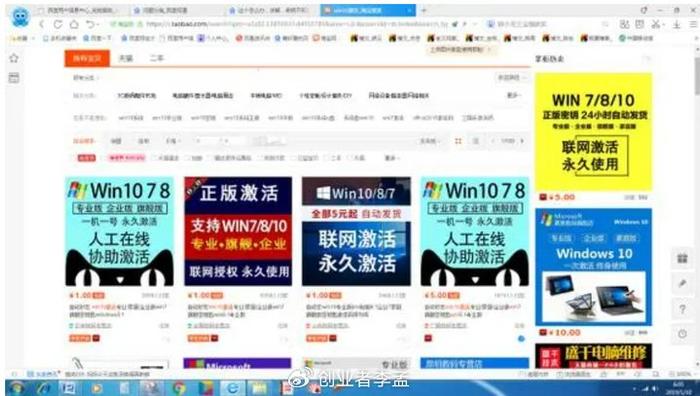The width and height of the screenshot is (700, 396).
Task: Switch to grid view with the orange grid icon
Action: [x=458, y=141]
